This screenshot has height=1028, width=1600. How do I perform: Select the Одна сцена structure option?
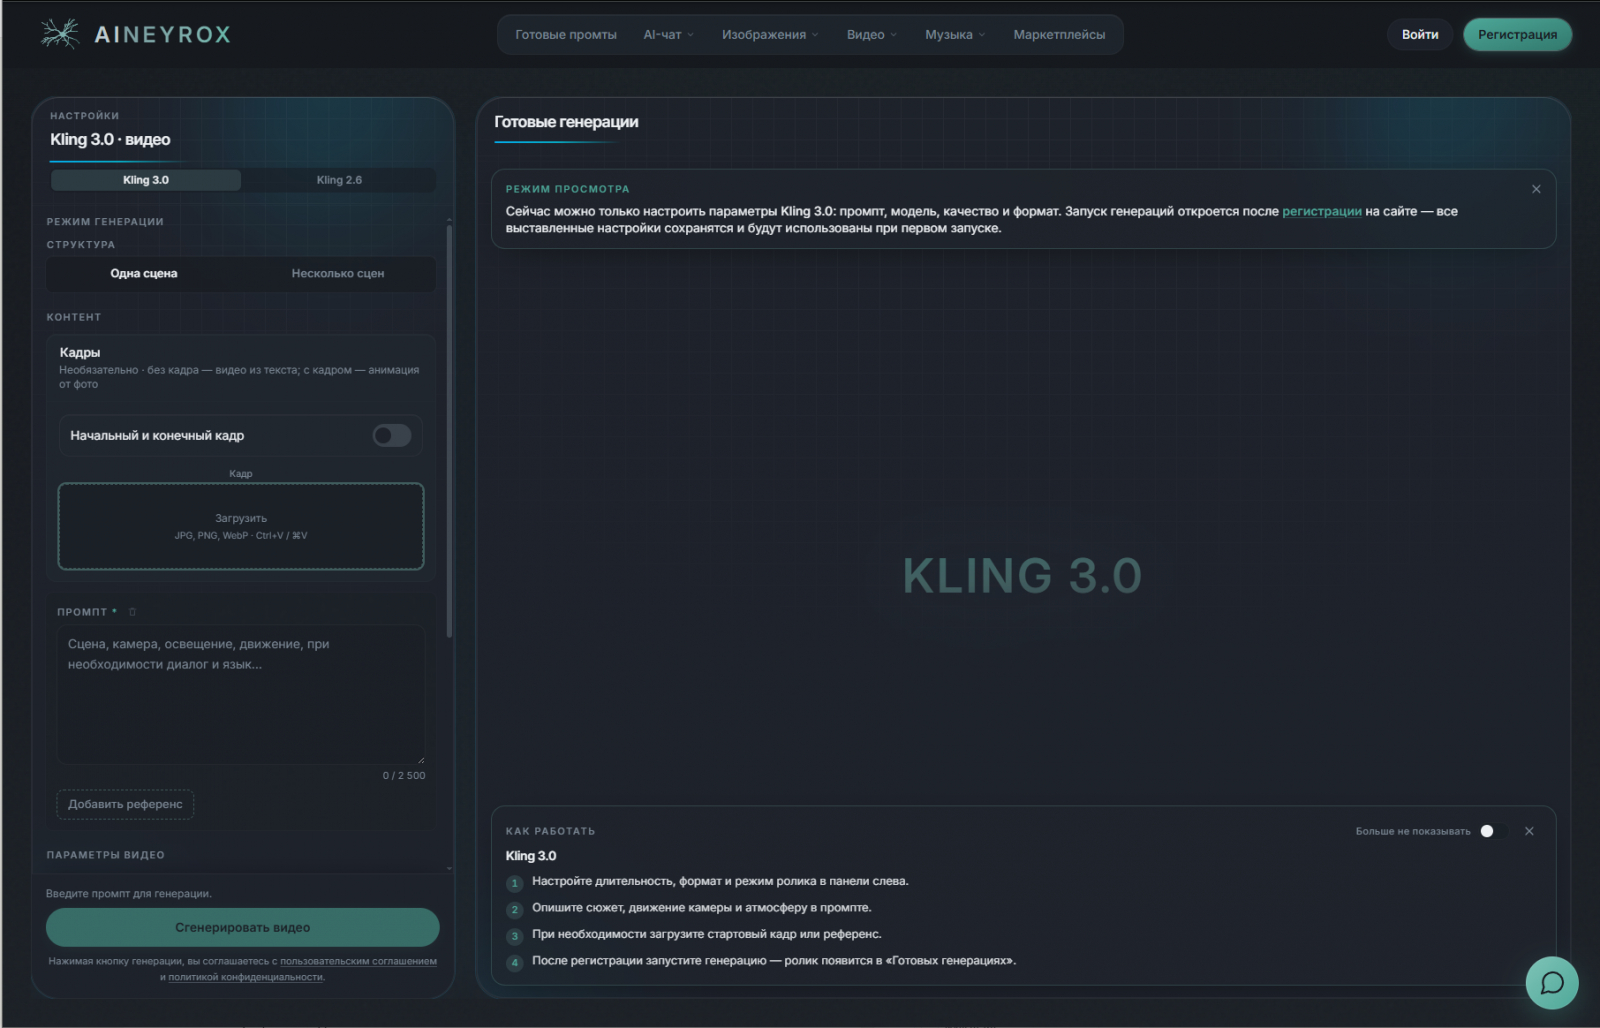point(144,273)
